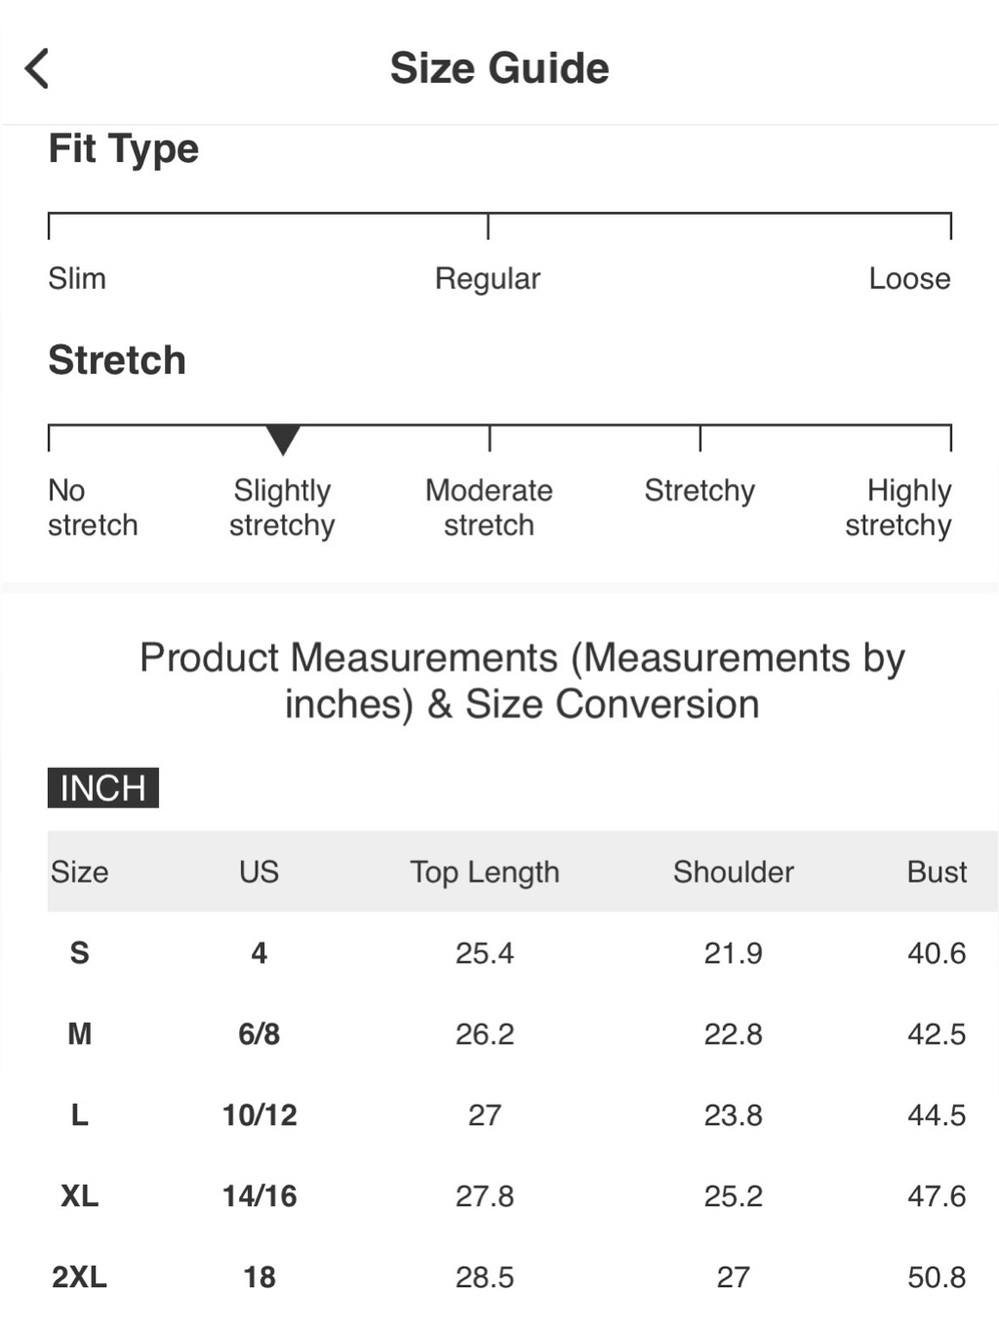Select the US column header

point(259,872)
